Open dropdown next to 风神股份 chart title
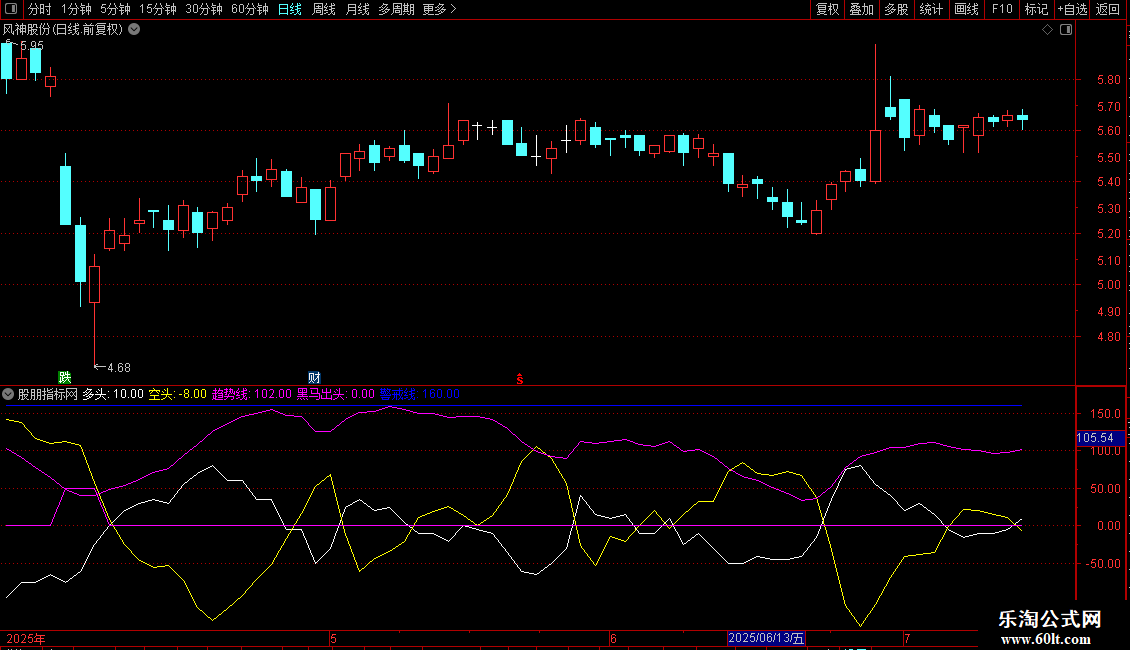The image size is (1130, 650). (x=134, y=30)
